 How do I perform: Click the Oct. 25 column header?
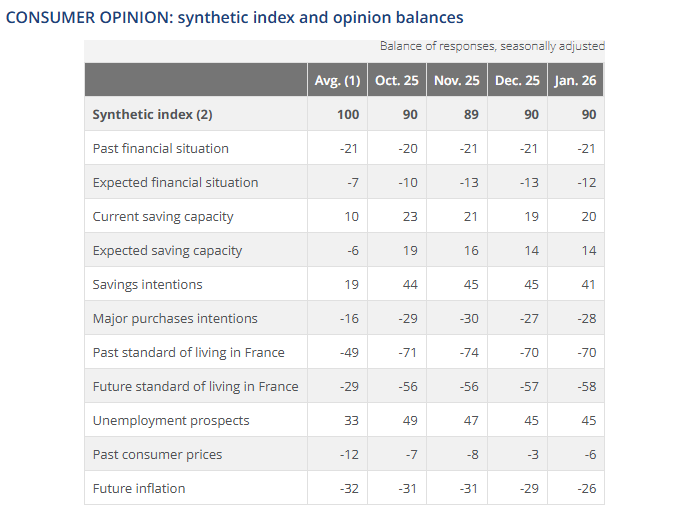pyautogui.click(x=396, y=80)
